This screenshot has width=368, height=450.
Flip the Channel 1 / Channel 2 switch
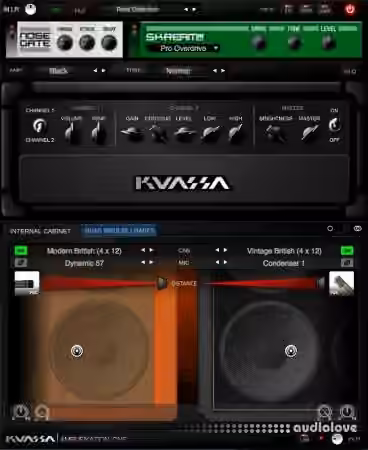(x=39, y=126)
